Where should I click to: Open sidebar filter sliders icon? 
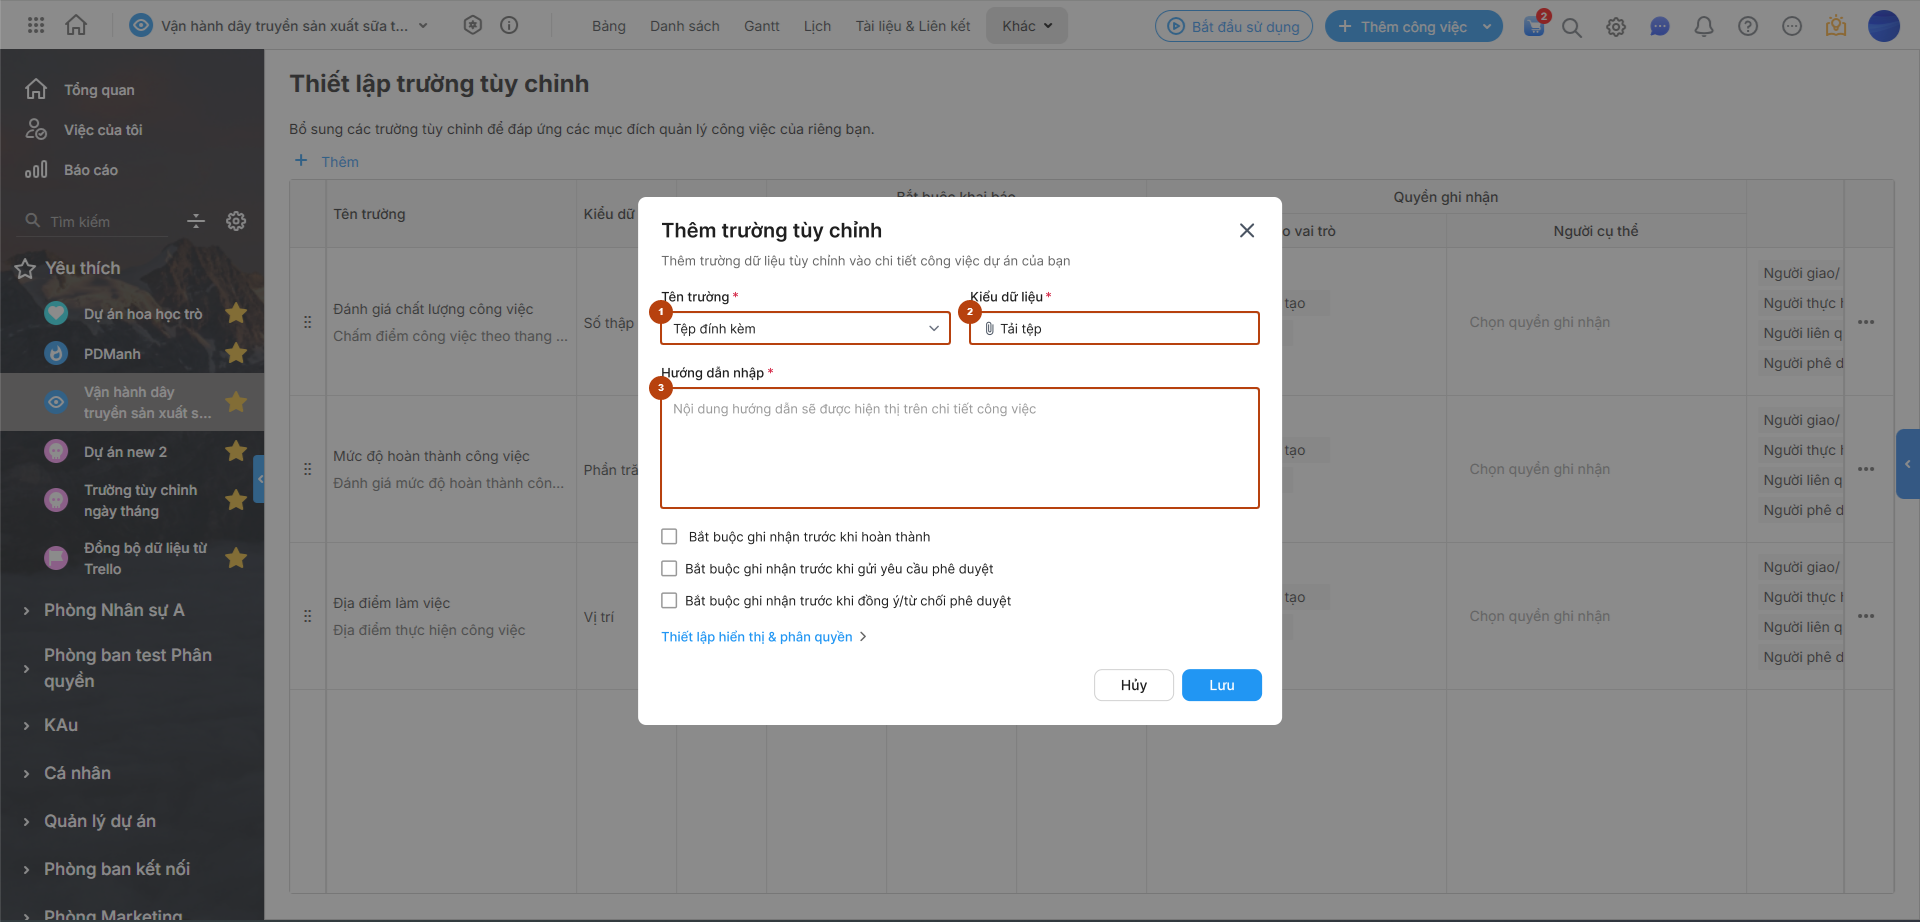pyautogui.click(x=196, y=221)
